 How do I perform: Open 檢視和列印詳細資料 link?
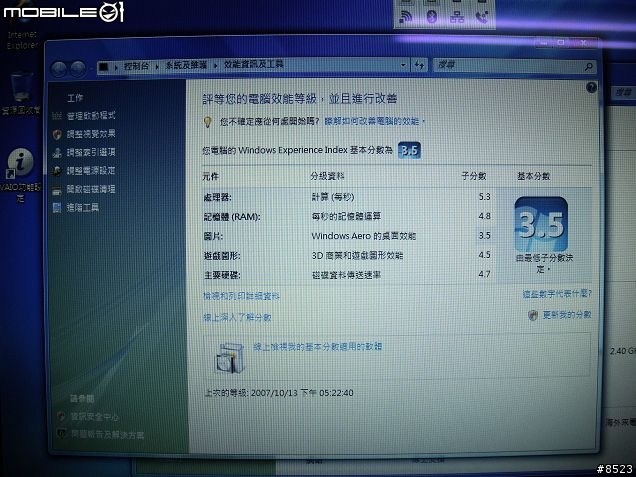coord(241,297)
